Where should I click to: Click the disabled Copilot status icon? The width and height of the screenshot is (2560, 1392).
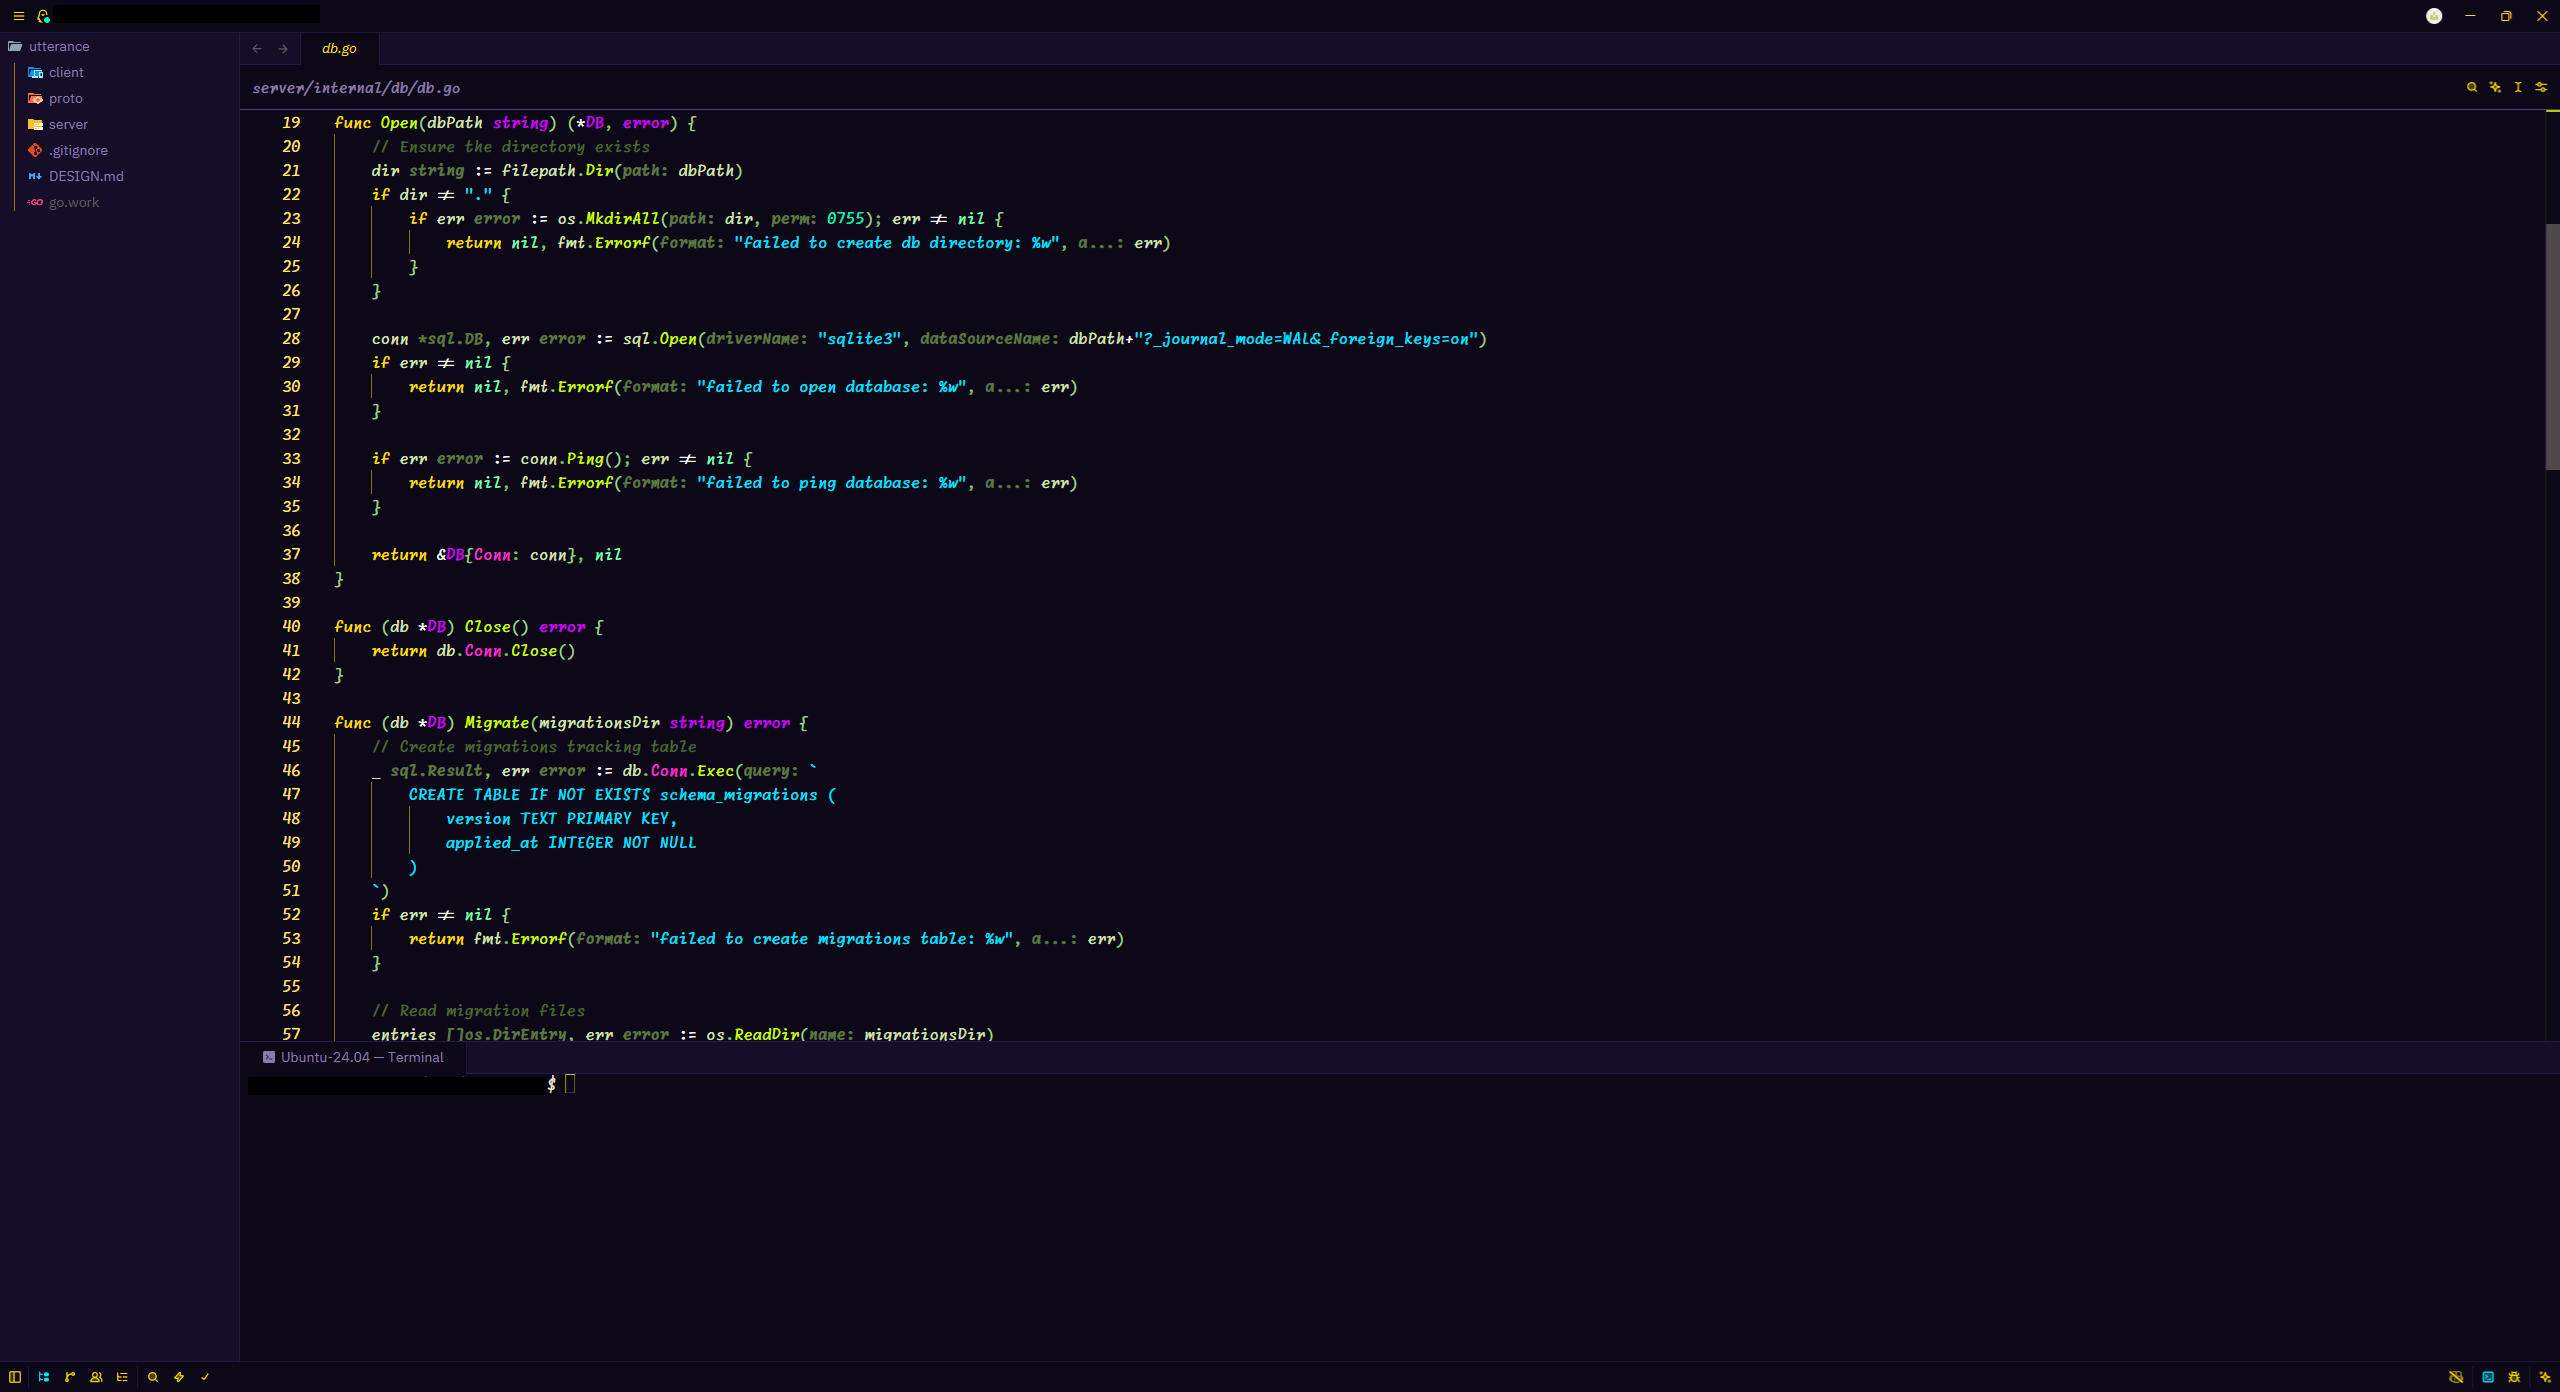[2456, 1377]
